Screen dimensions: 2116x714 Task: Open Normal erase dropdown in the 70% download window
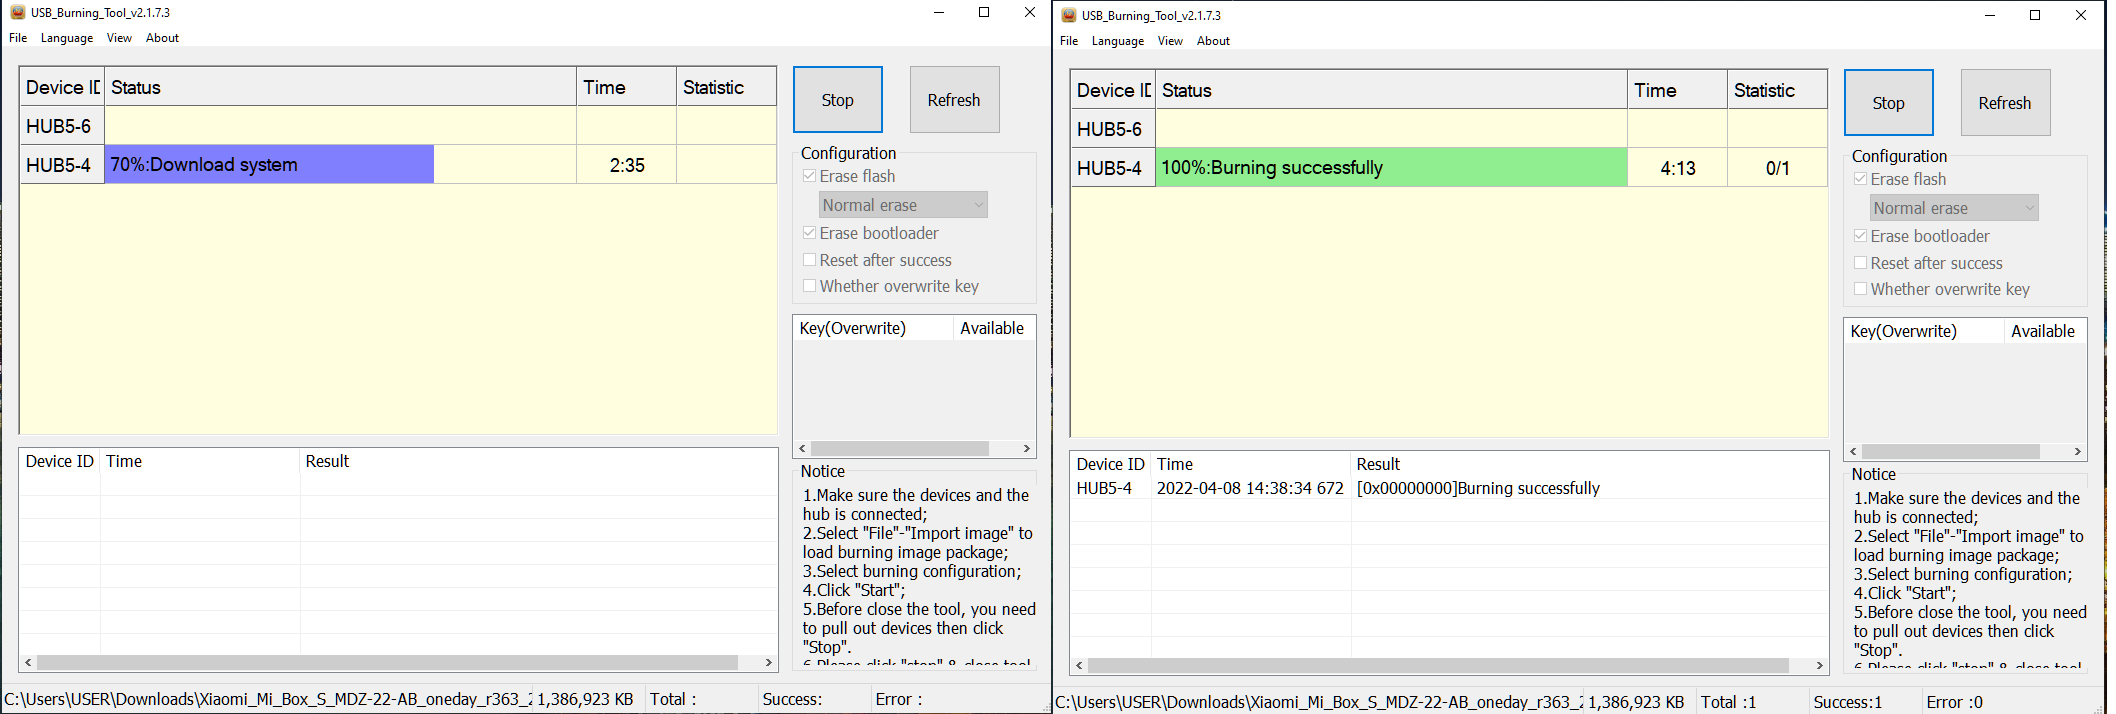[903, 205]
